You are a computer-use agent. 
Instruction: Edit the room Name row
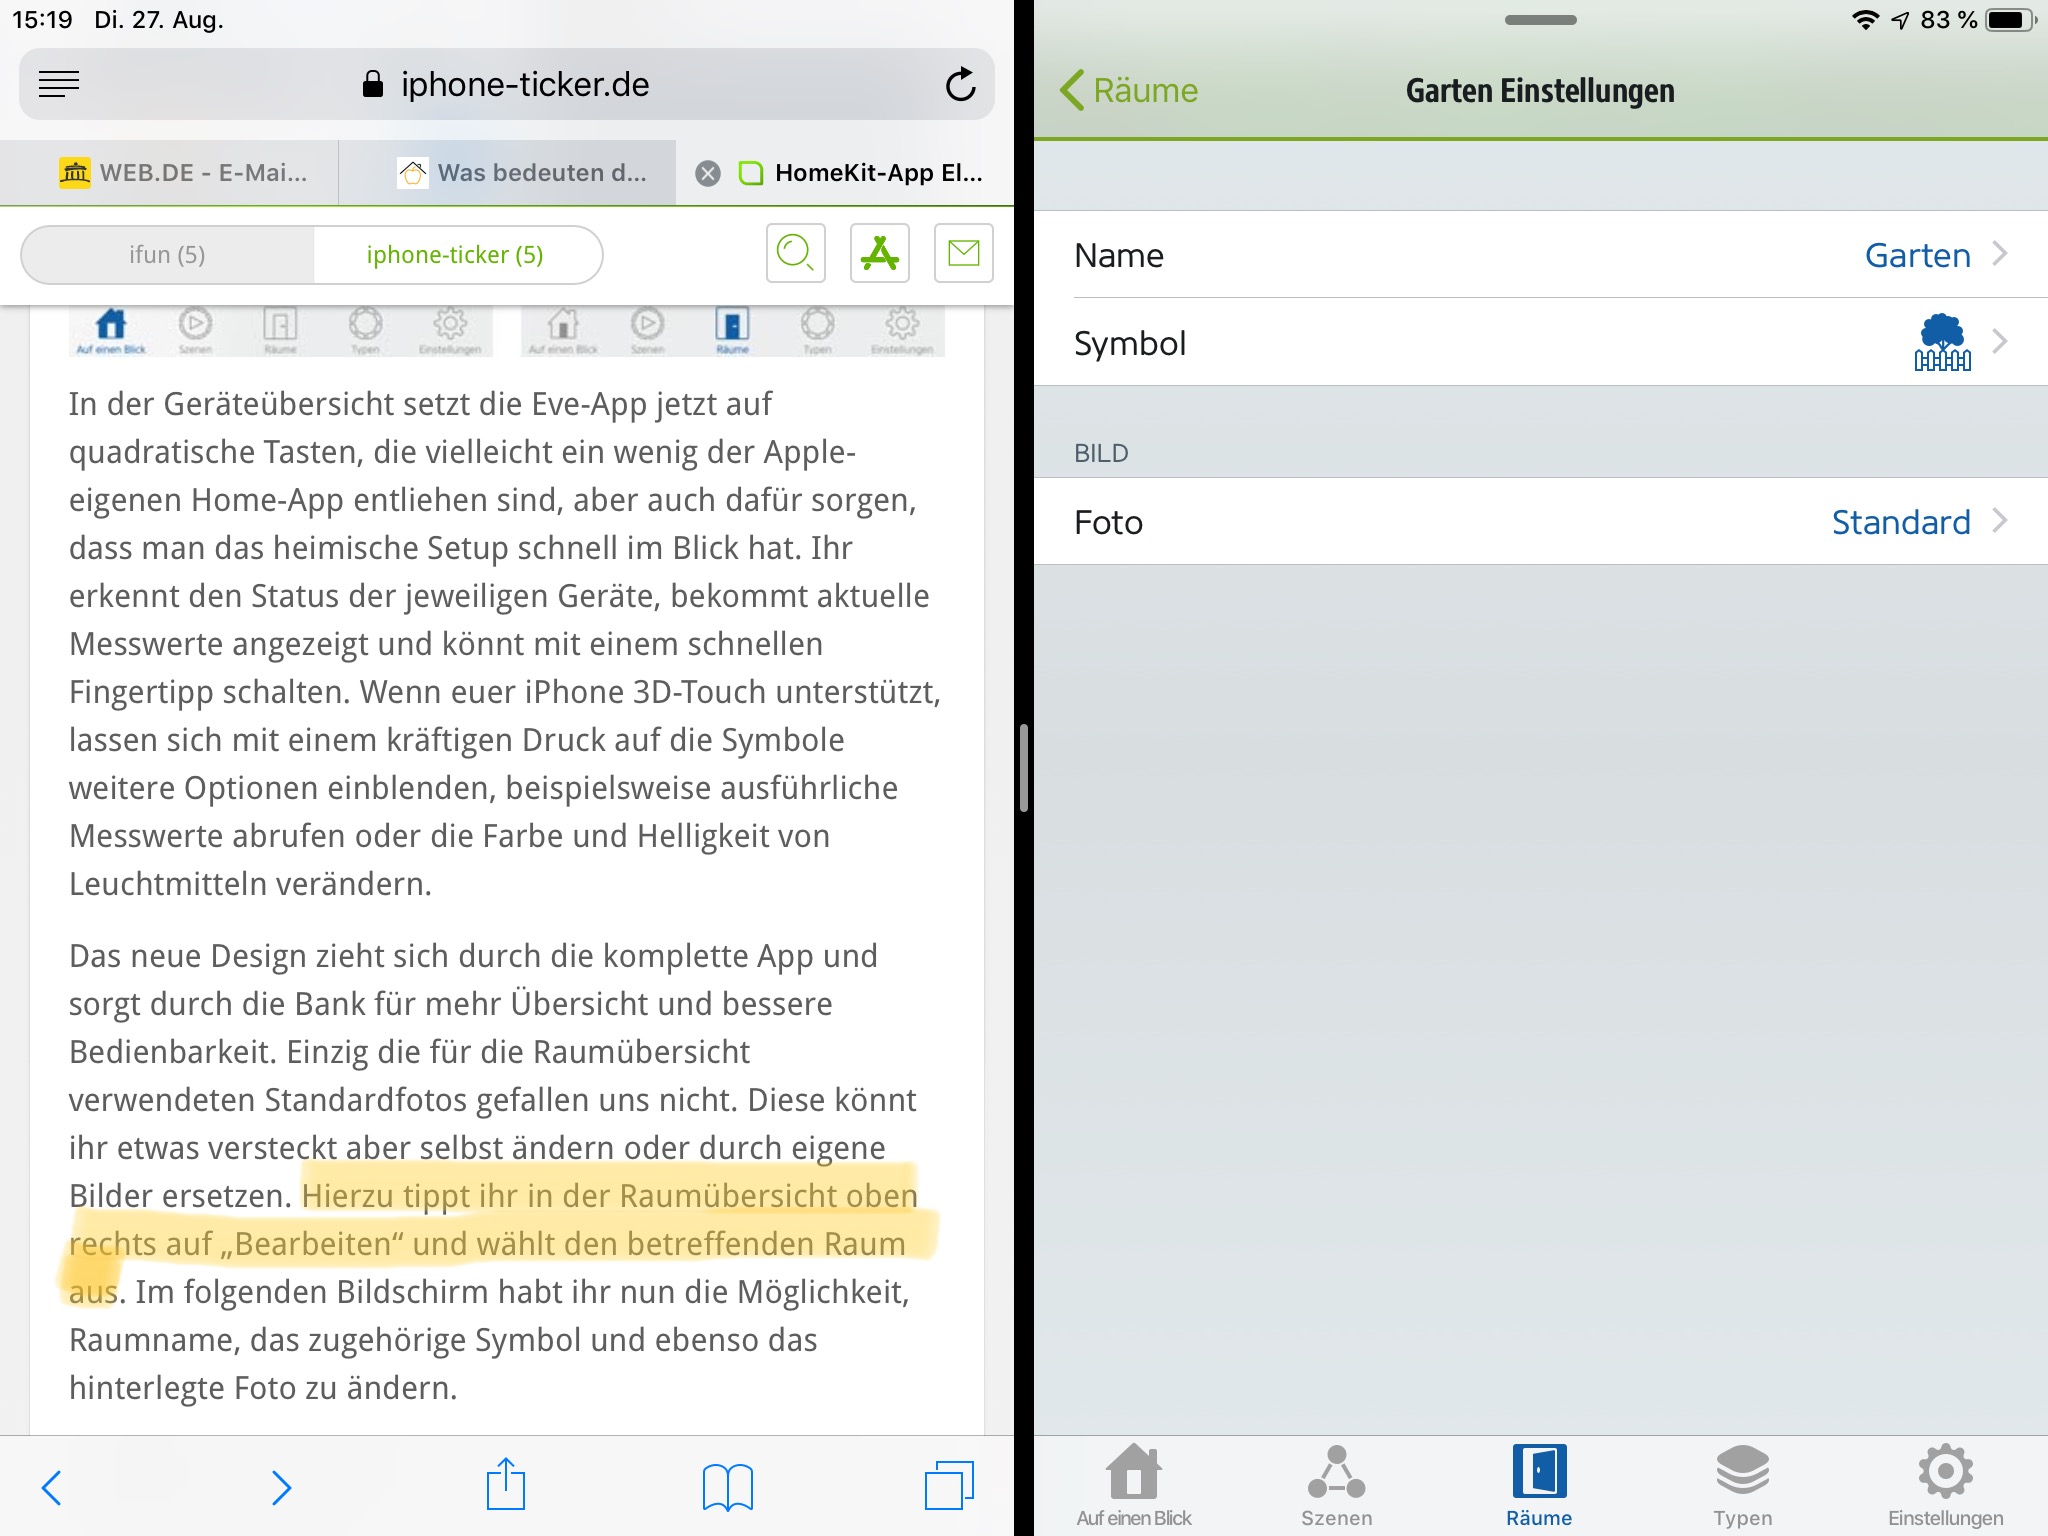[1541, 255]
